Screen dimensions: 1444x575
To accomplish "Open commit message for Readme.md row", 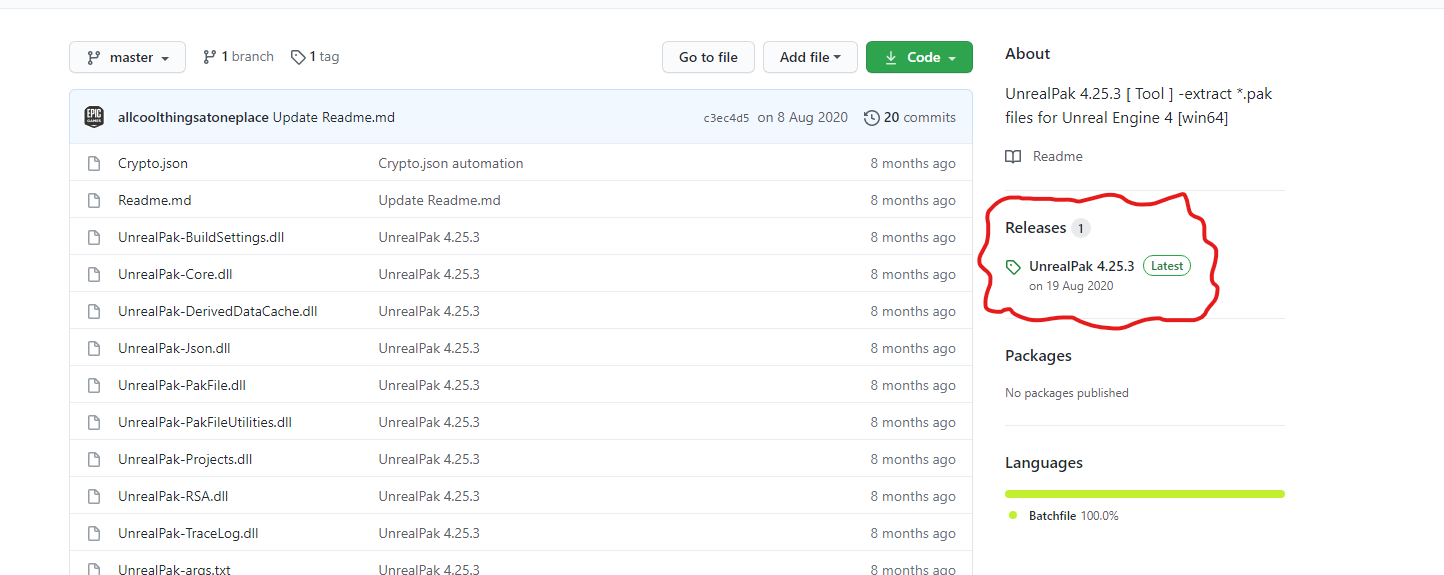I will point(439,200).
